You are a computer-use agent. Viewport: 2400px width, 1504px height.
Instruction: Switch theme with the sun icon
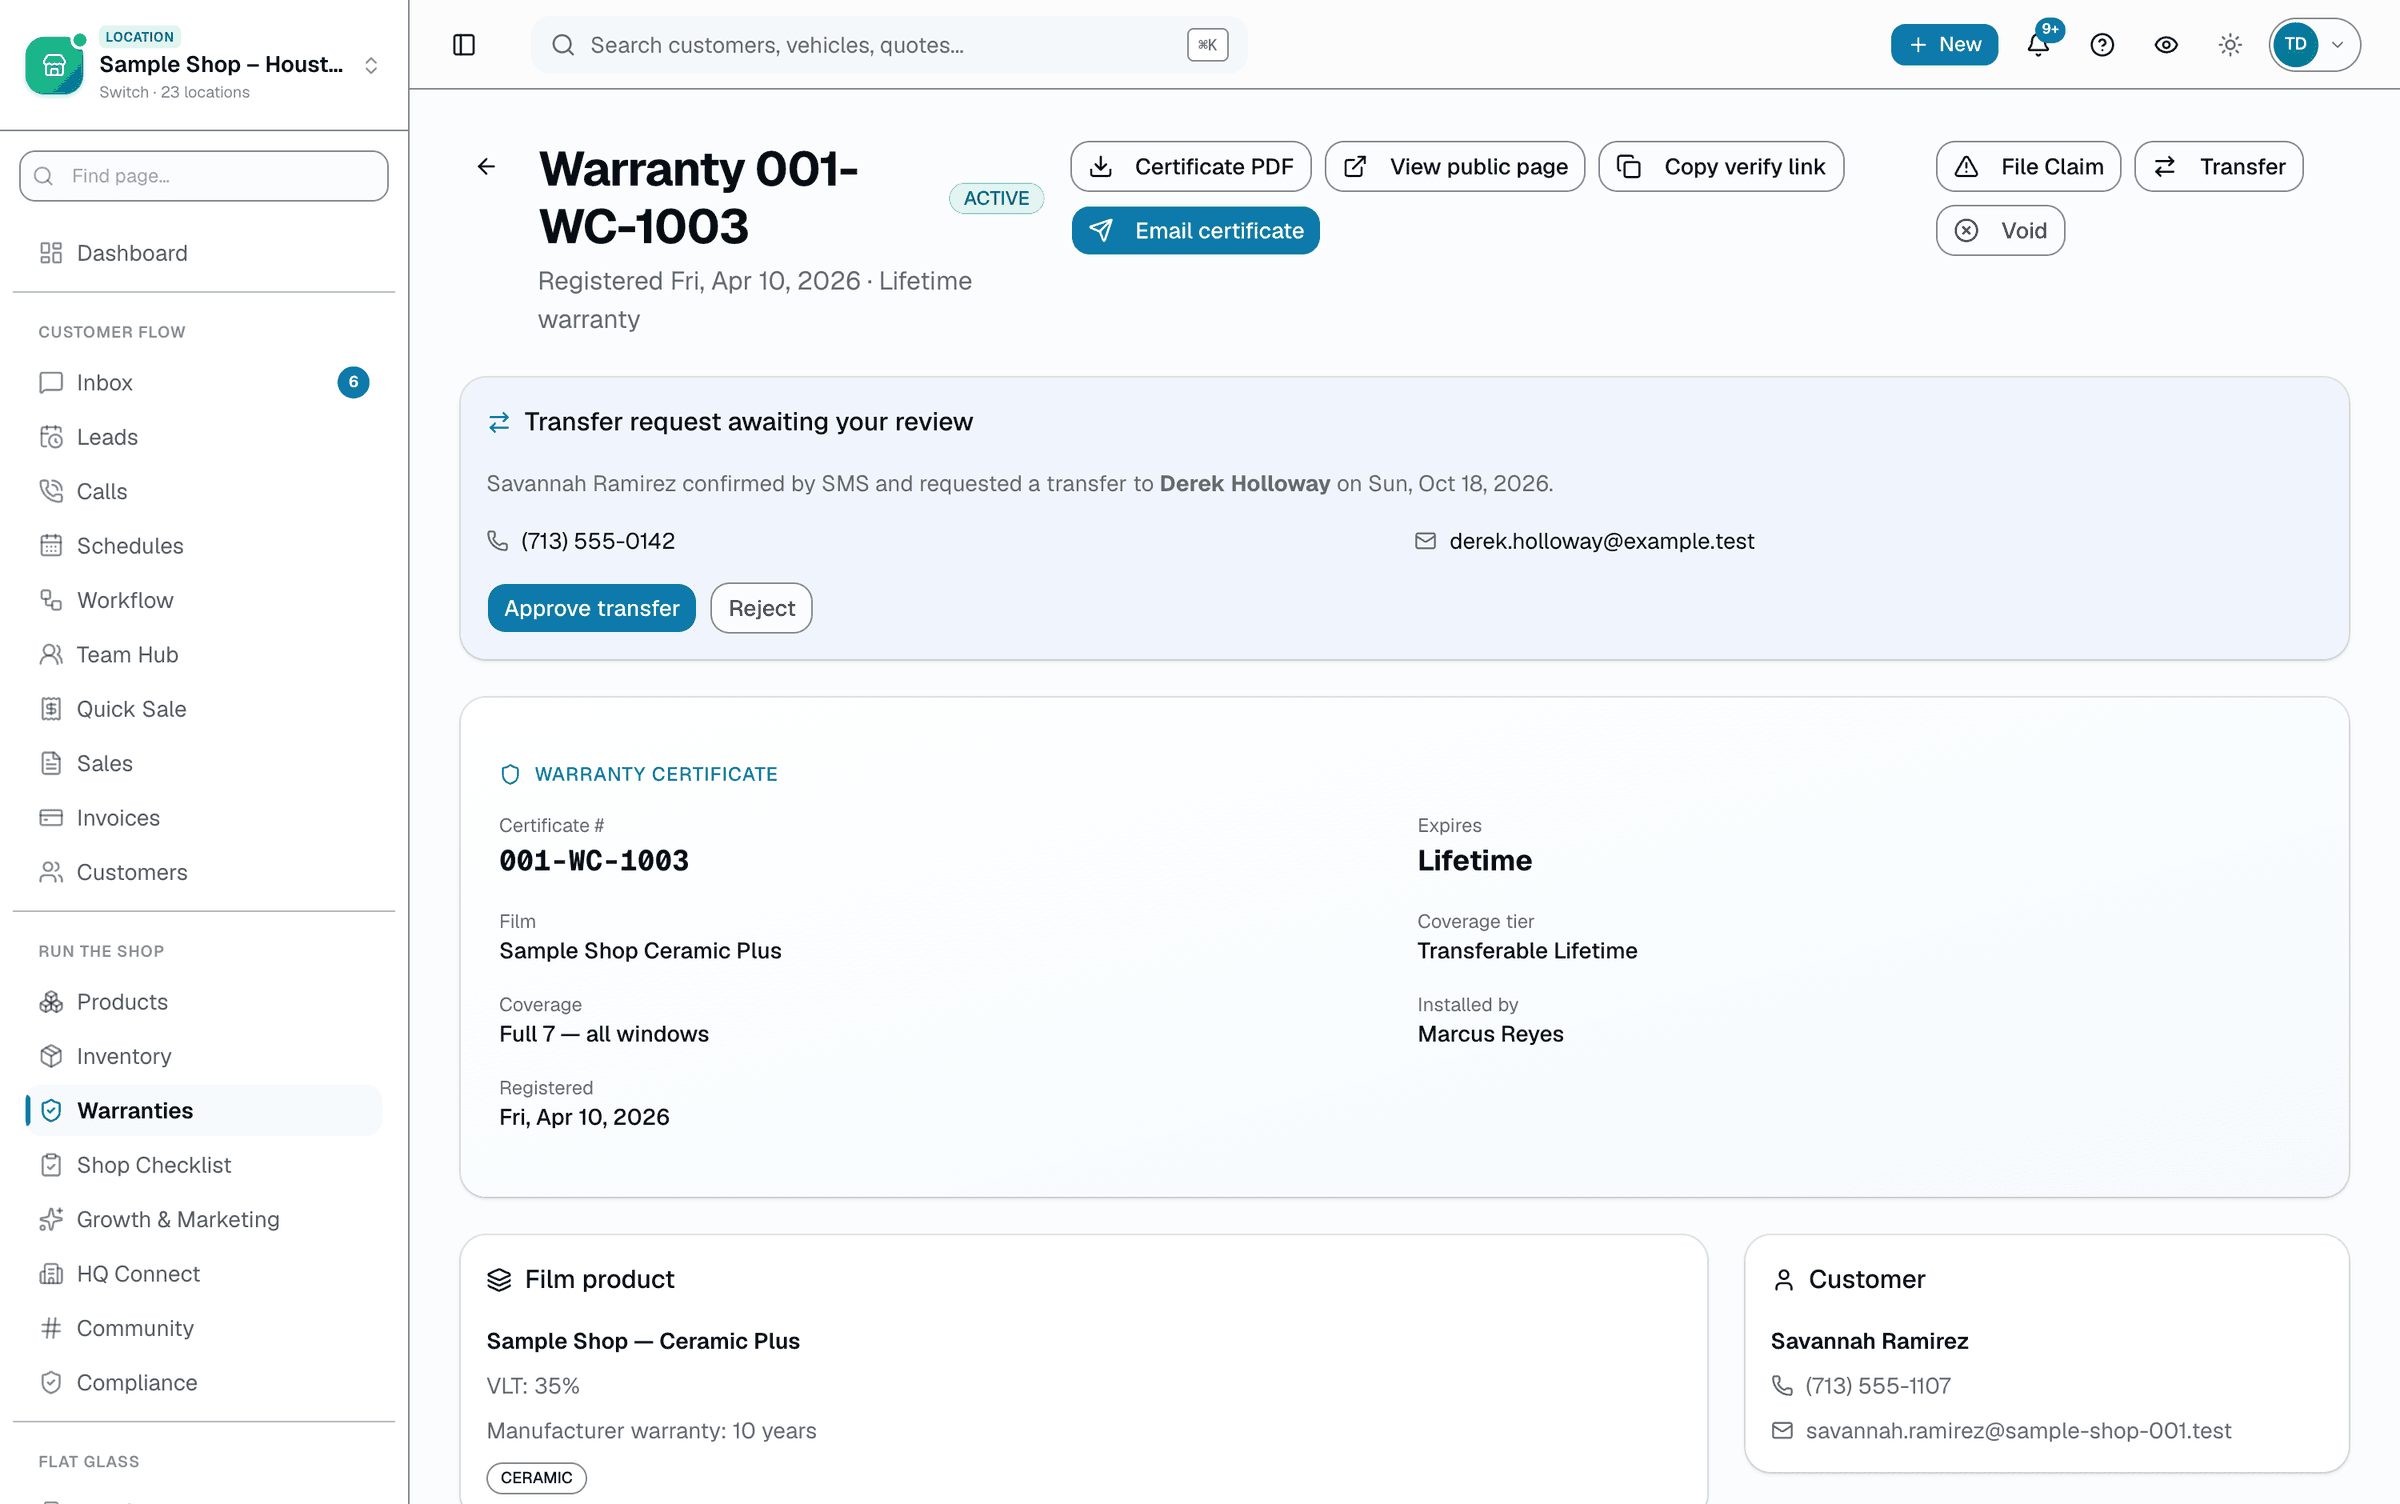pyautogui.click(x=2230, y=45)
